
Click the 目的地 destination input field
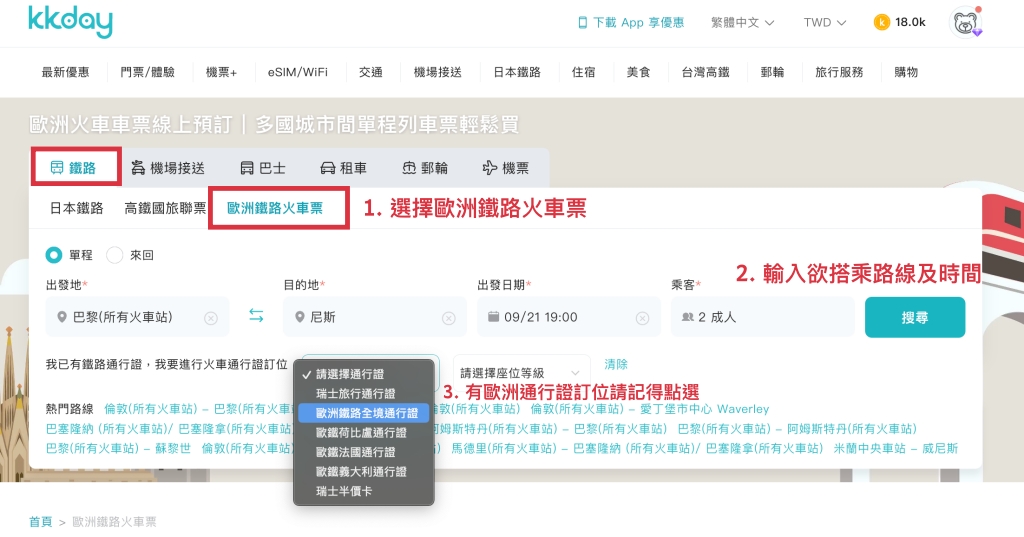point(375,317)
